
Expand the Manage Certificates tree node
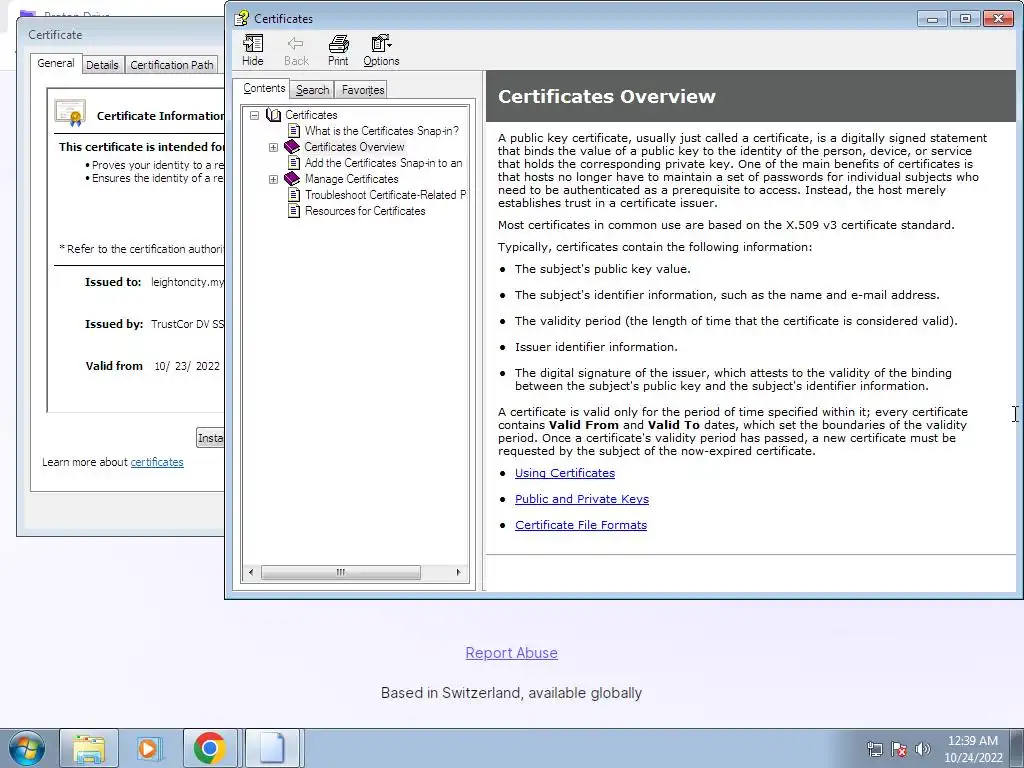[274, 180]
